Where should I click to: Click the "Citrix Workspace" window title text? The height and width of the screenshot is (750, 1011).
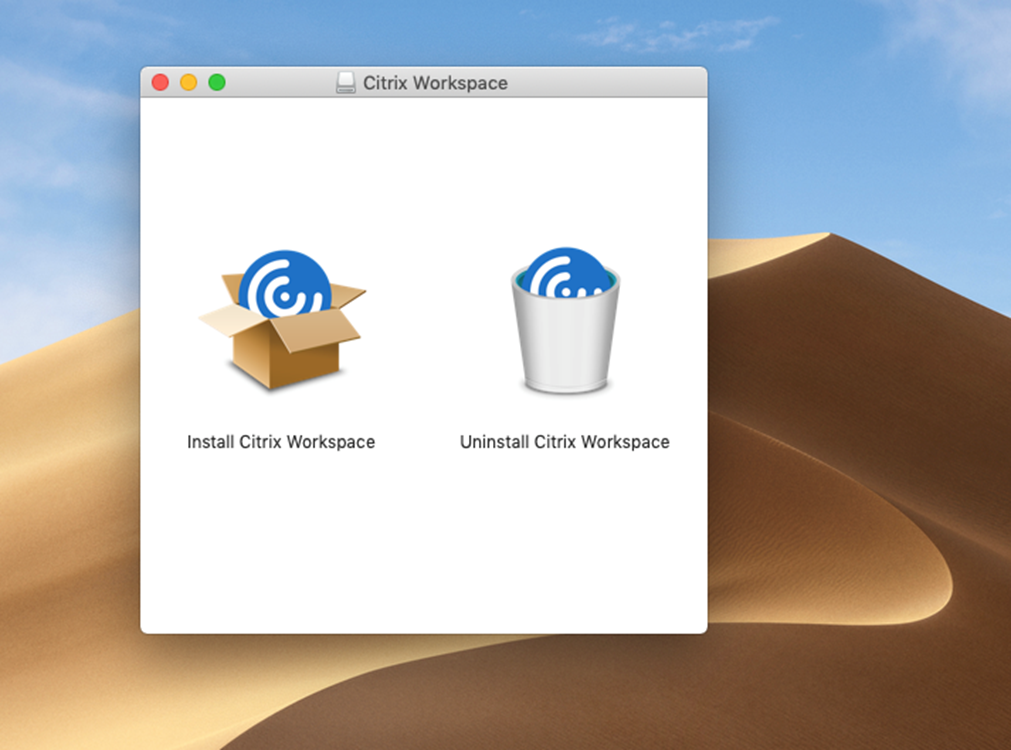pos(435,83)
